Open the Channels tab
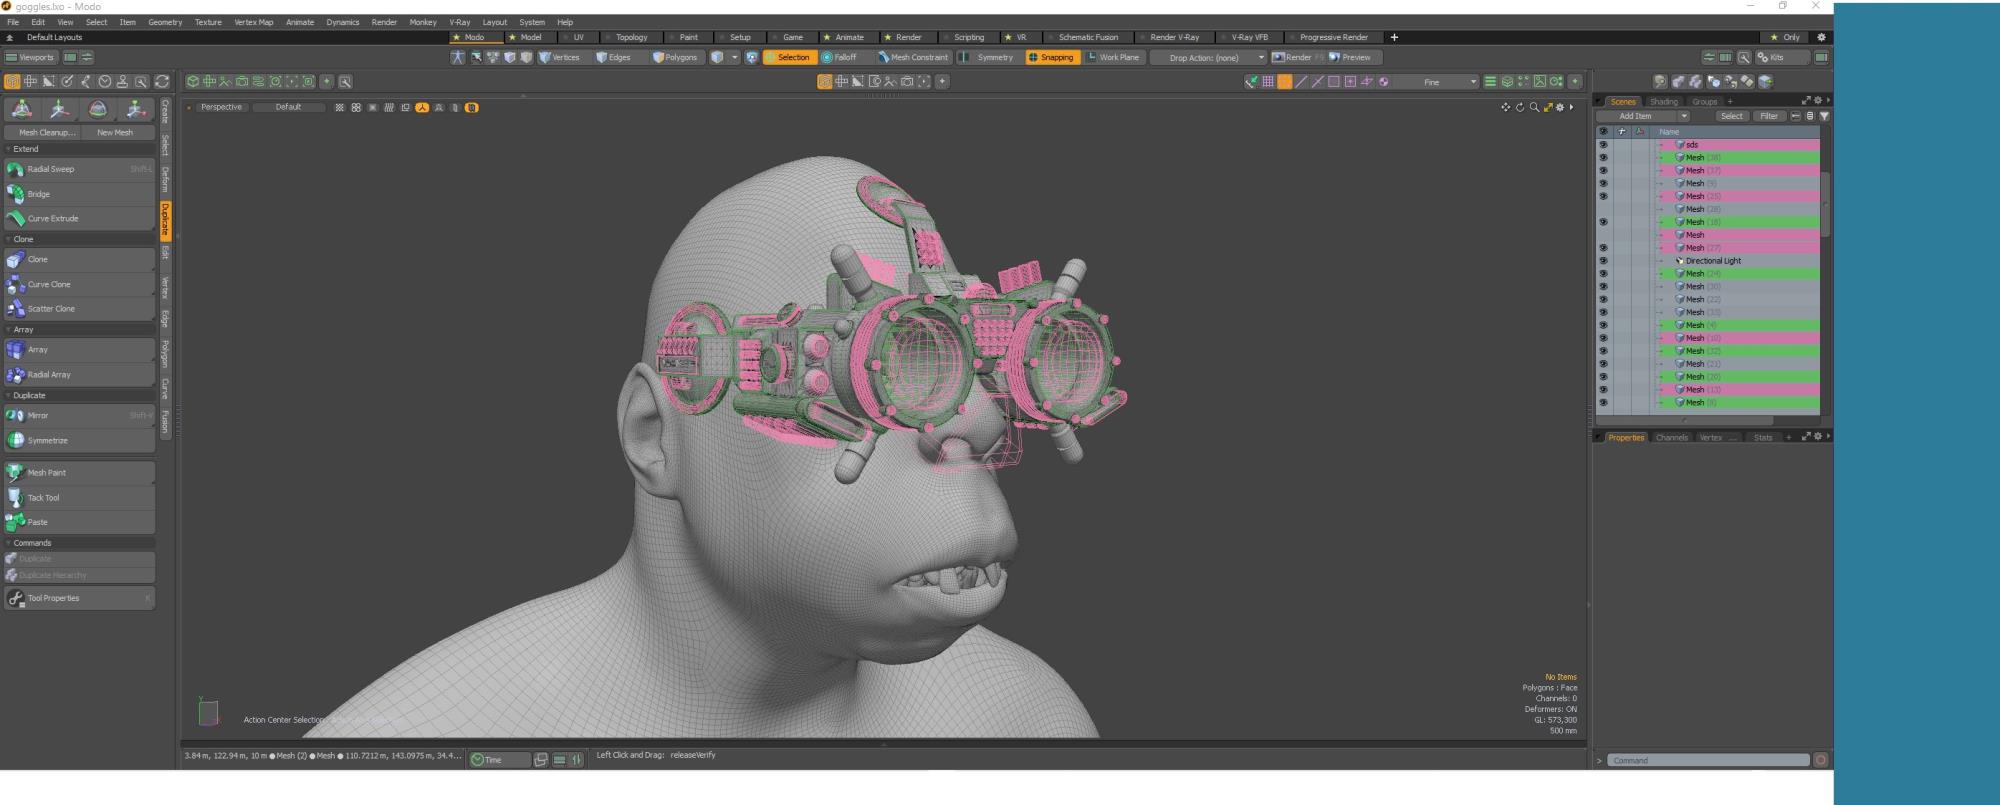The image size is (2000, 805). click(1671, 437)
